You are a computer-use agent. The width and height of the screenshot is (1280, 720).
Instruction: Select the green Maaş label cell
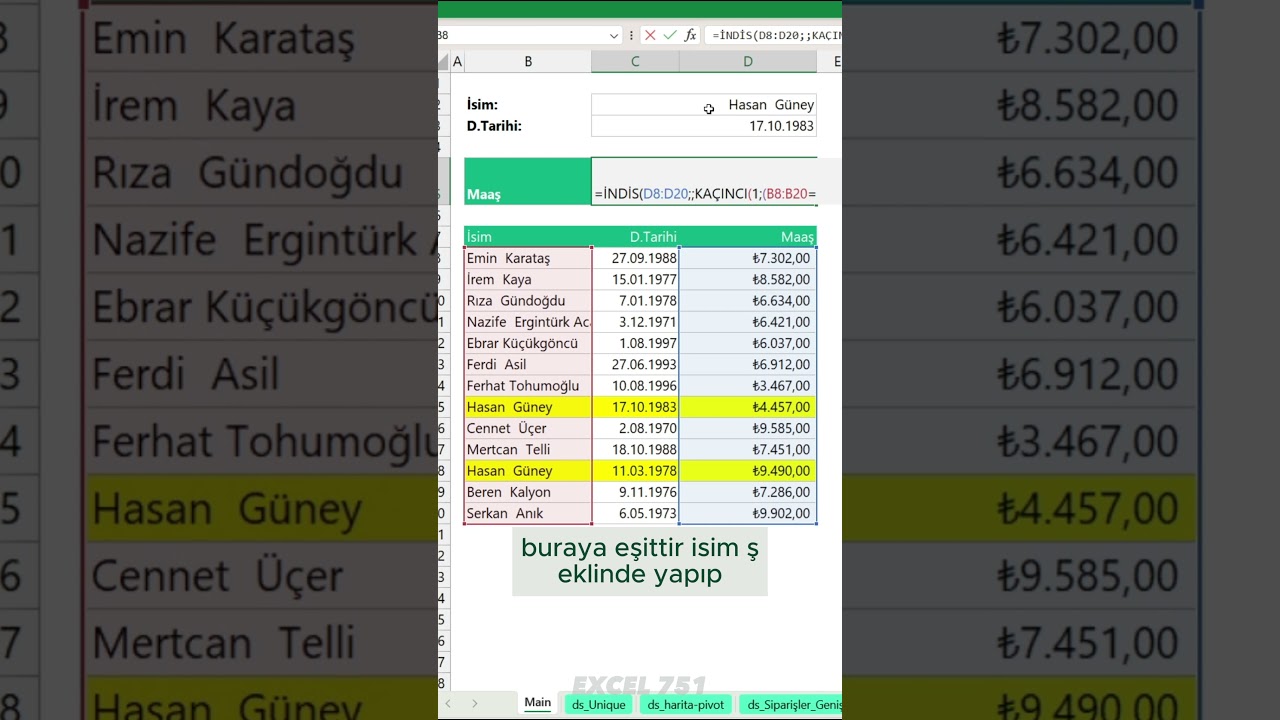click(x=528, y=181)
